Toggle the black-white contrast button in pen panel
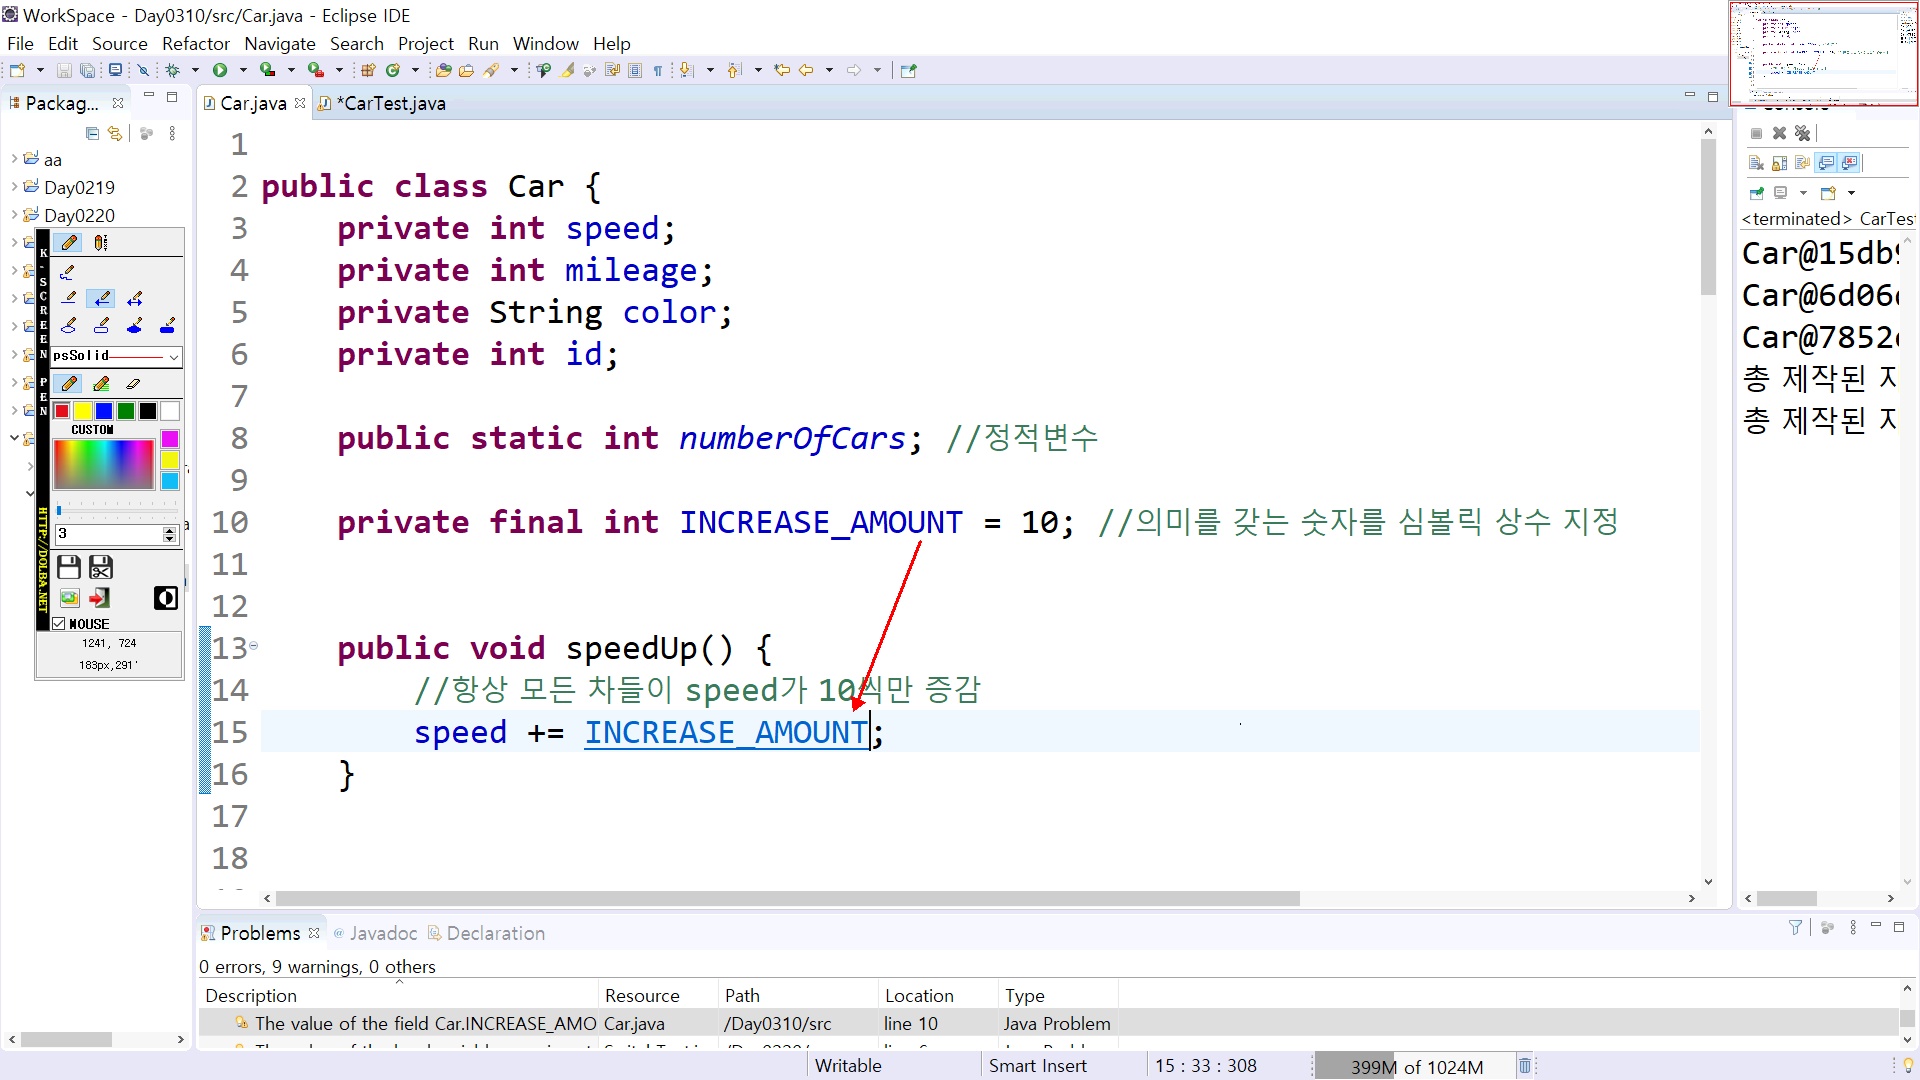 tap(165, 598)
